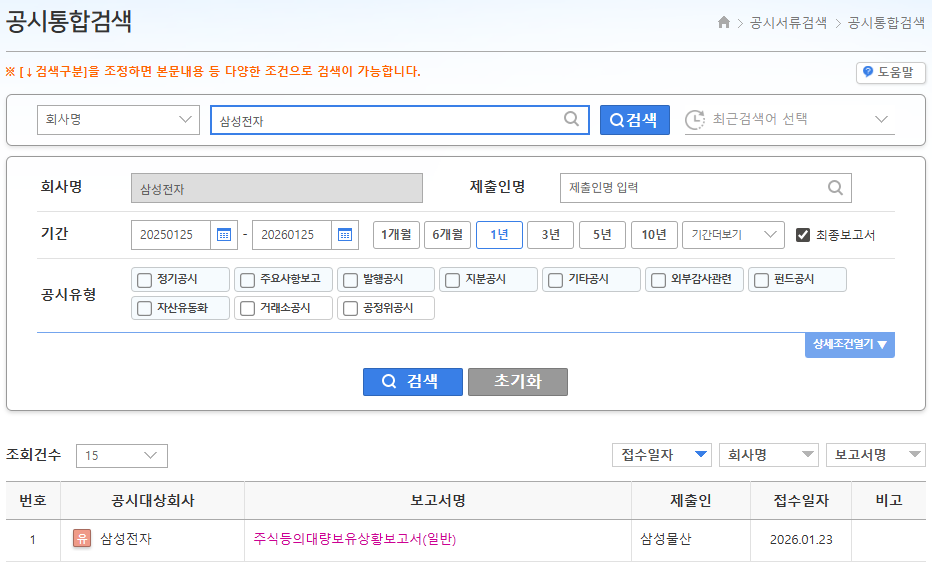Open the 기간더보기 dropdown
932x562 pixels.
click(733, 235)
